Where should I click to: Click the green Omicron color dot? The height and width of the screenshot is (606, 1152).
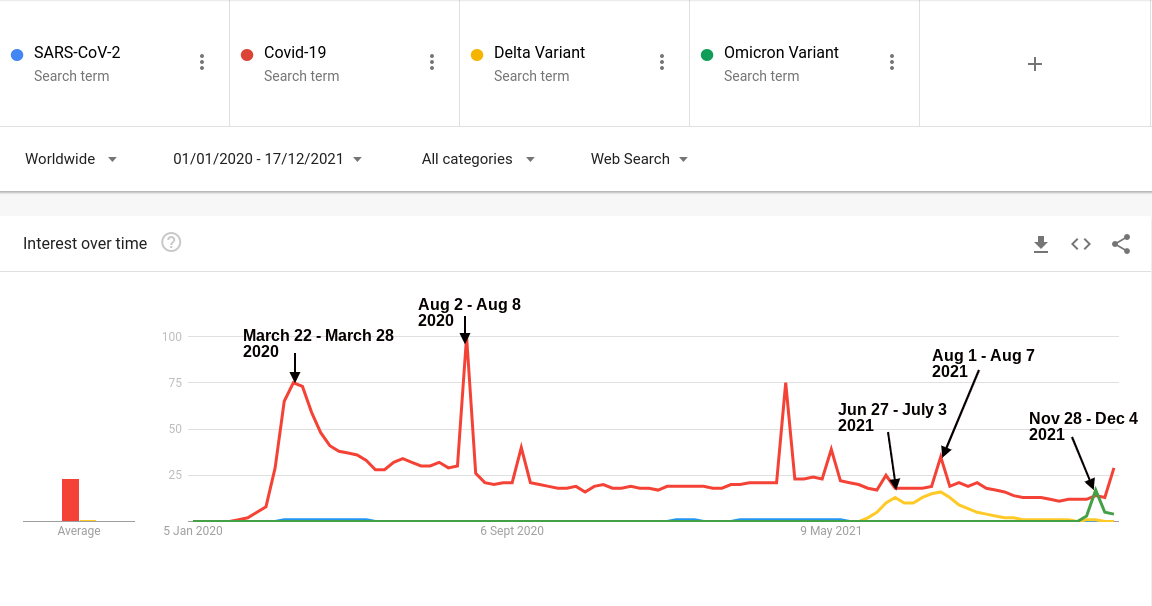(x=707, y=54)
